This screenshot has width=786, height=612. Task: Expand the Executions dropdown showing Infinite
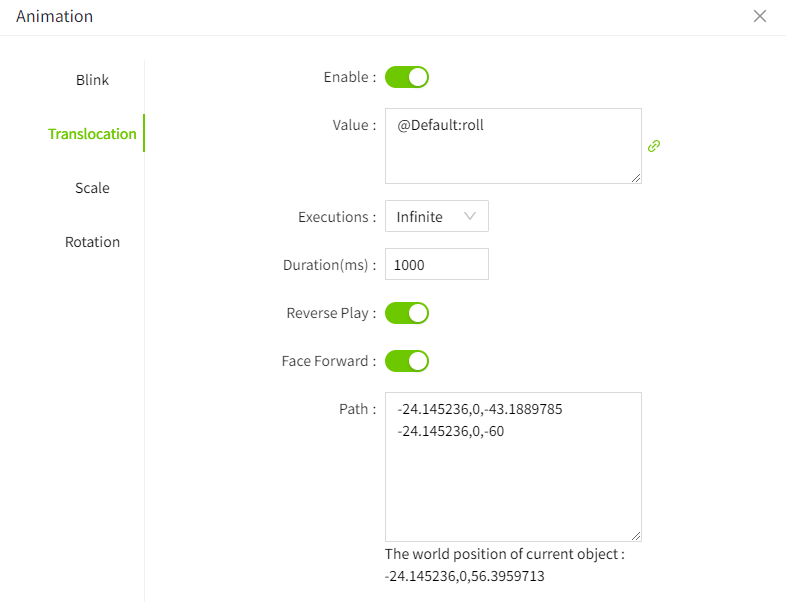click(x=436, y=217)
